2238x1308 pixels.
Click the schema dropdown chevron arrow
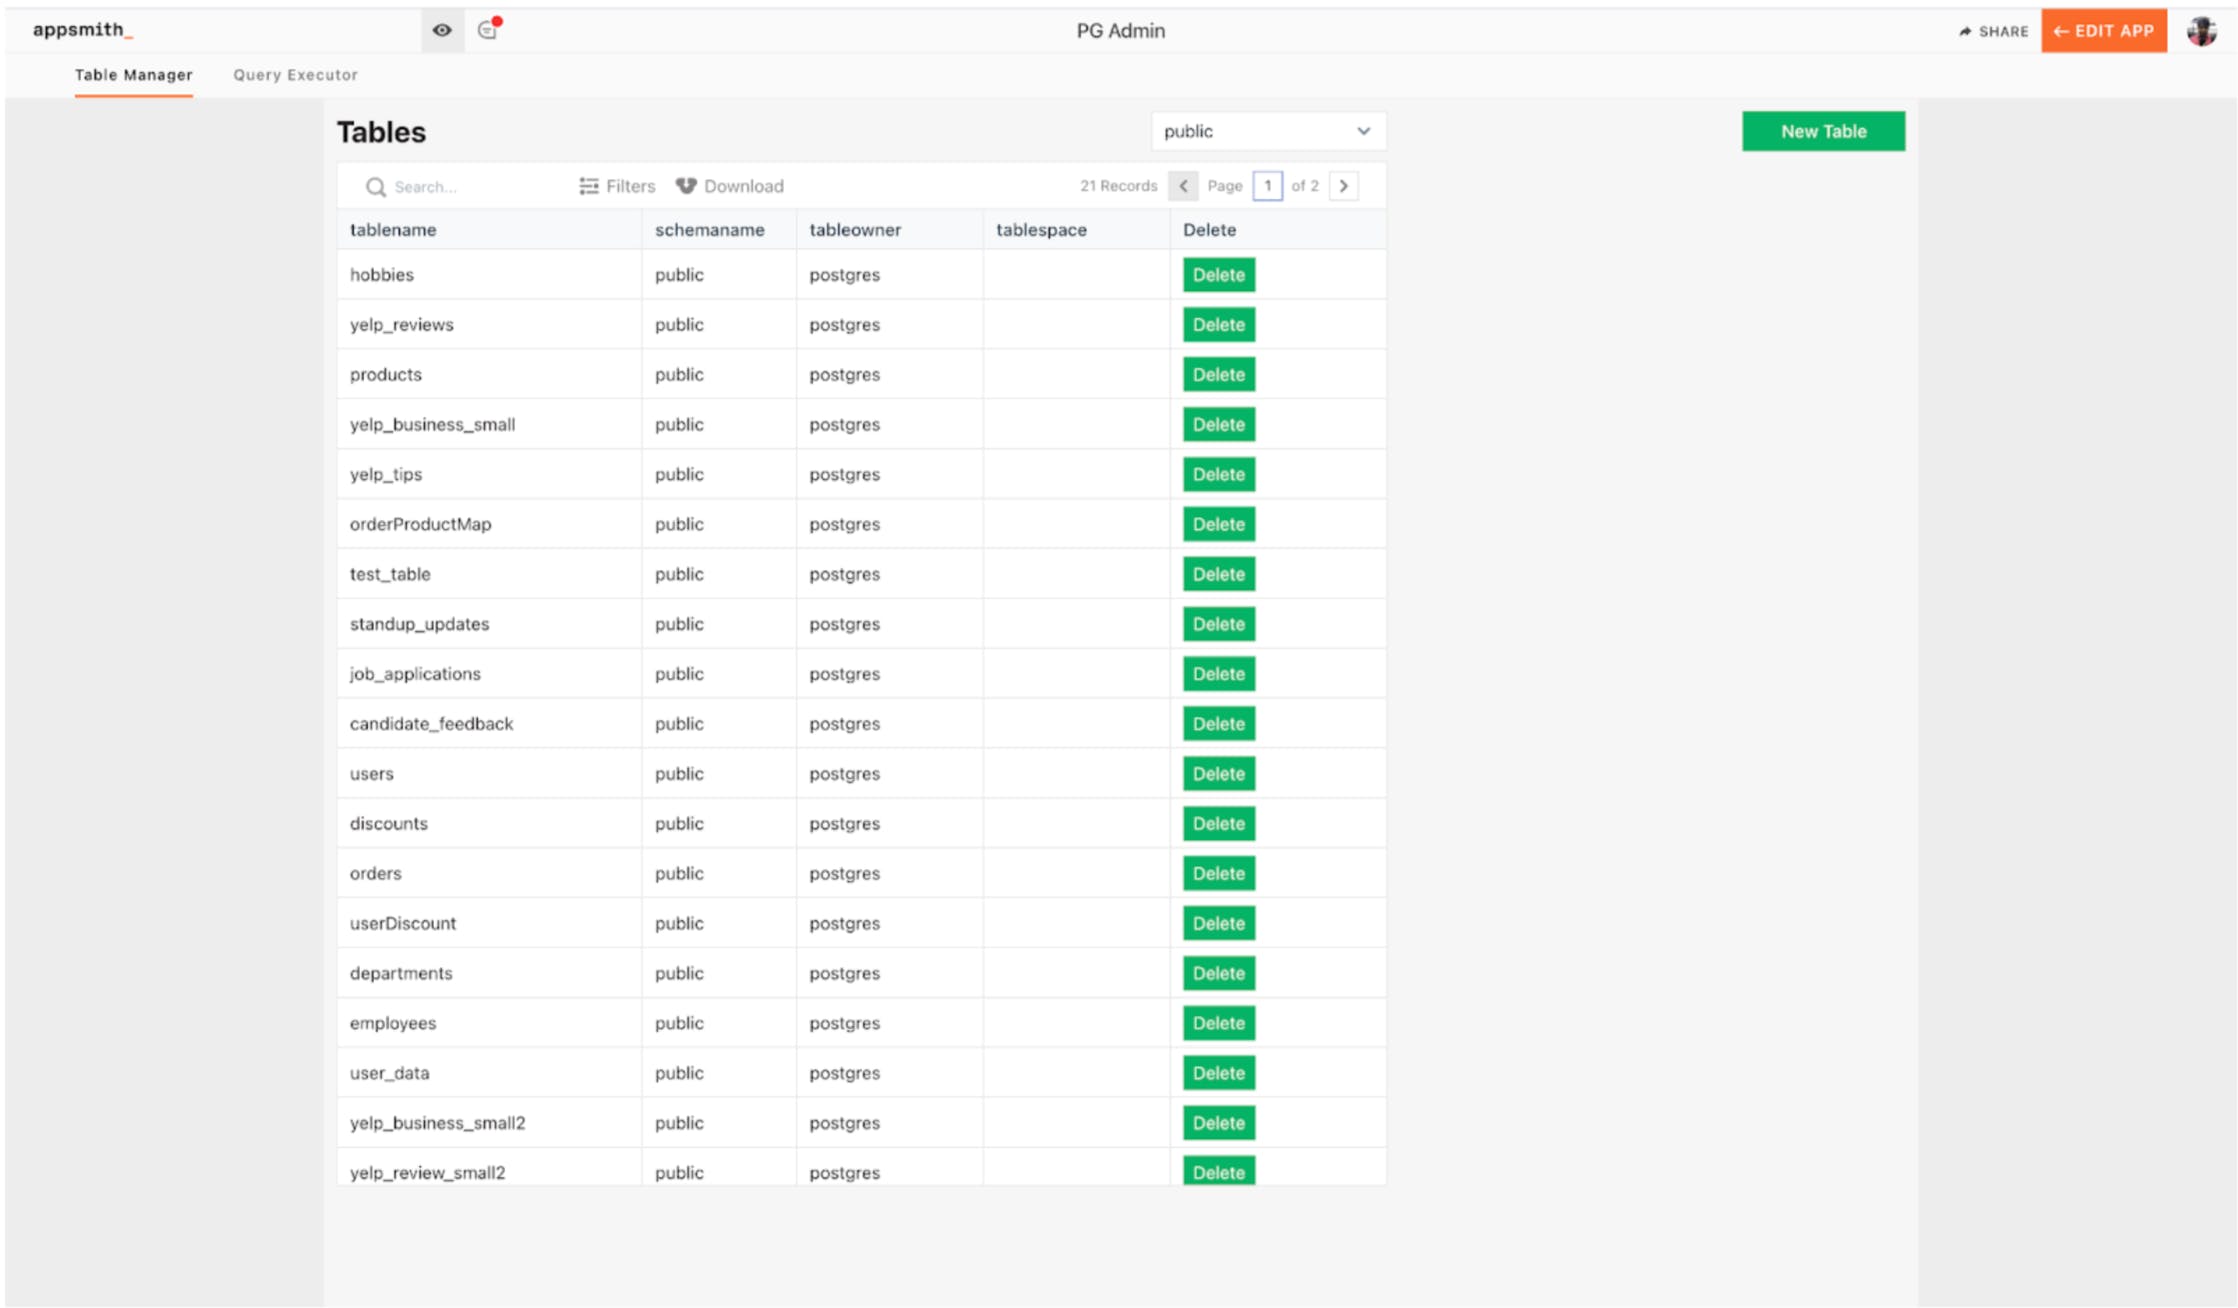(1363, 131)
